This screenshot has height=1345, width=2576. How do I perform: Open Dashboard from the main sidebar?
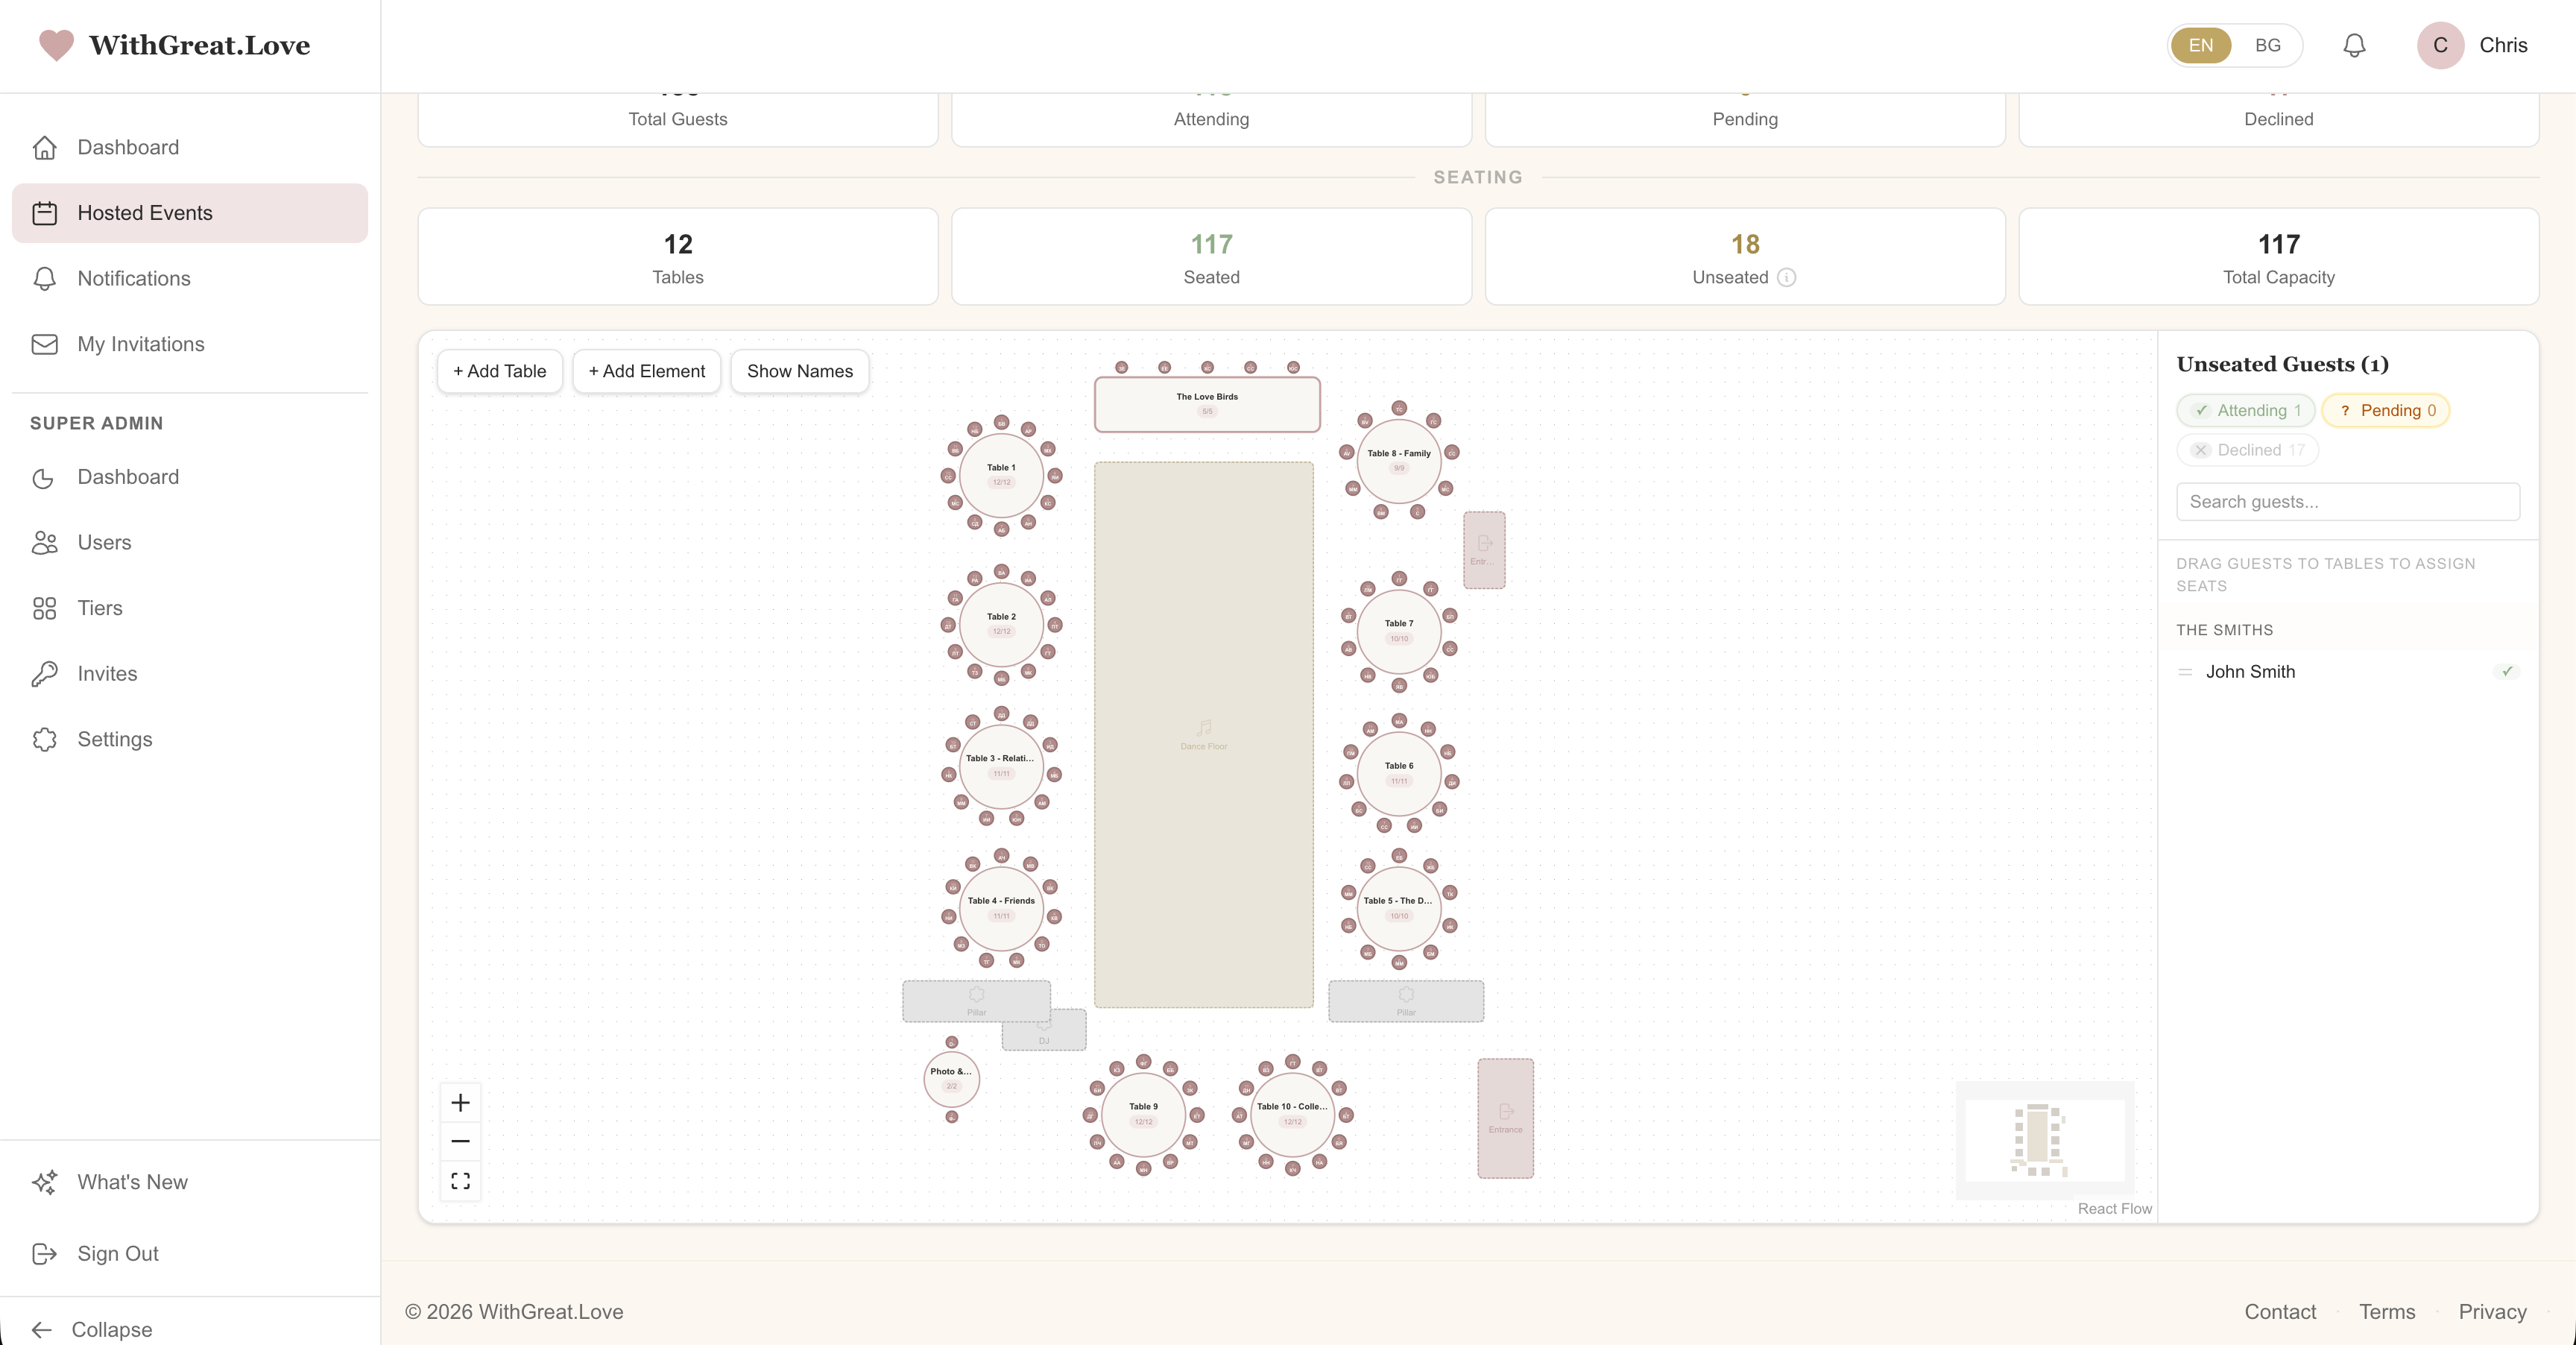coord(190,147)
